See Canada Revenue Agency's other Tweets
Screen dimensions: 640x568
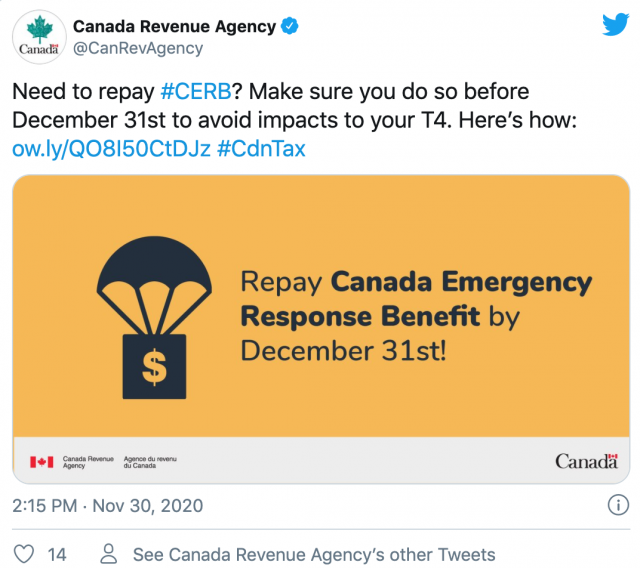[314, 555]
